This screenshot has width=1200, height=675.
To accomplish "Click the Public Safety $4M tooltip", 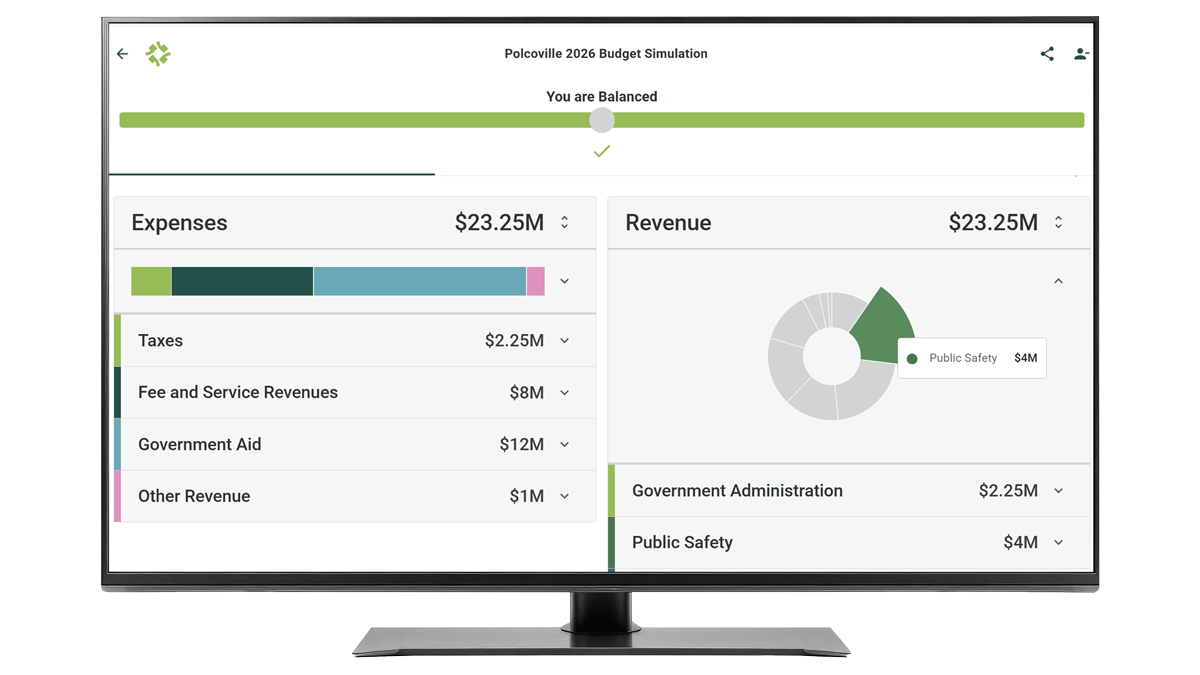I will 972,358.
